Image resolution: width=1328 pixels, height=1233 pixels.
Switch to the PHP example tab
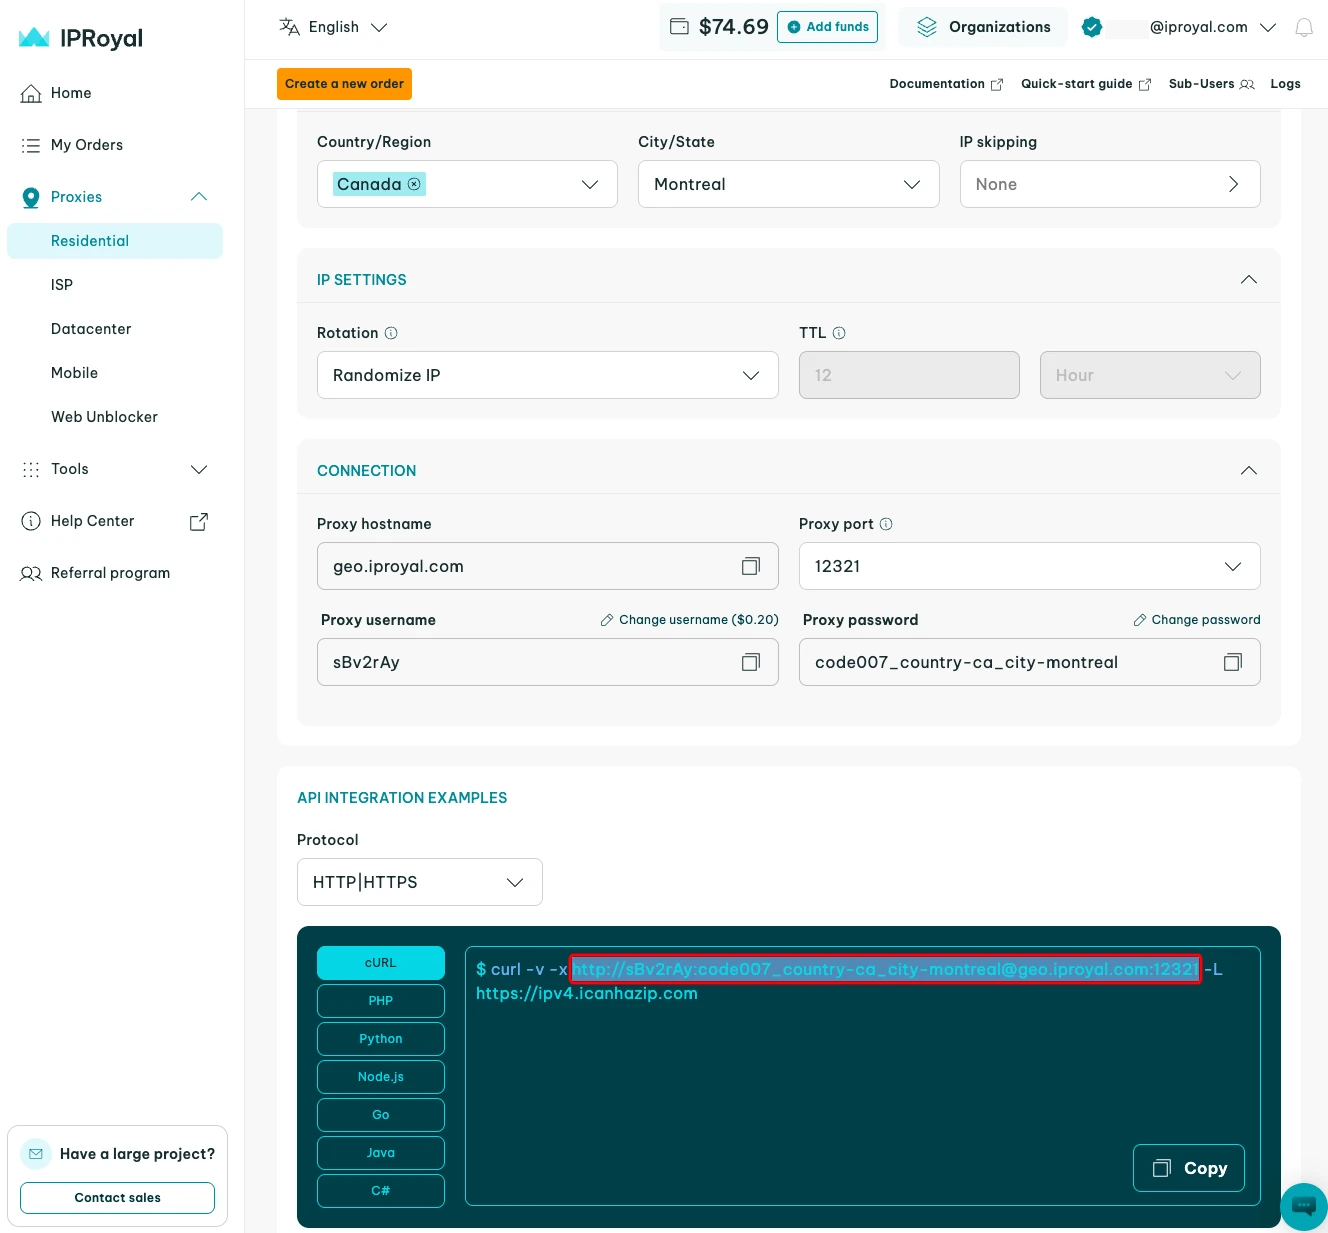[x=381, y=1001]
